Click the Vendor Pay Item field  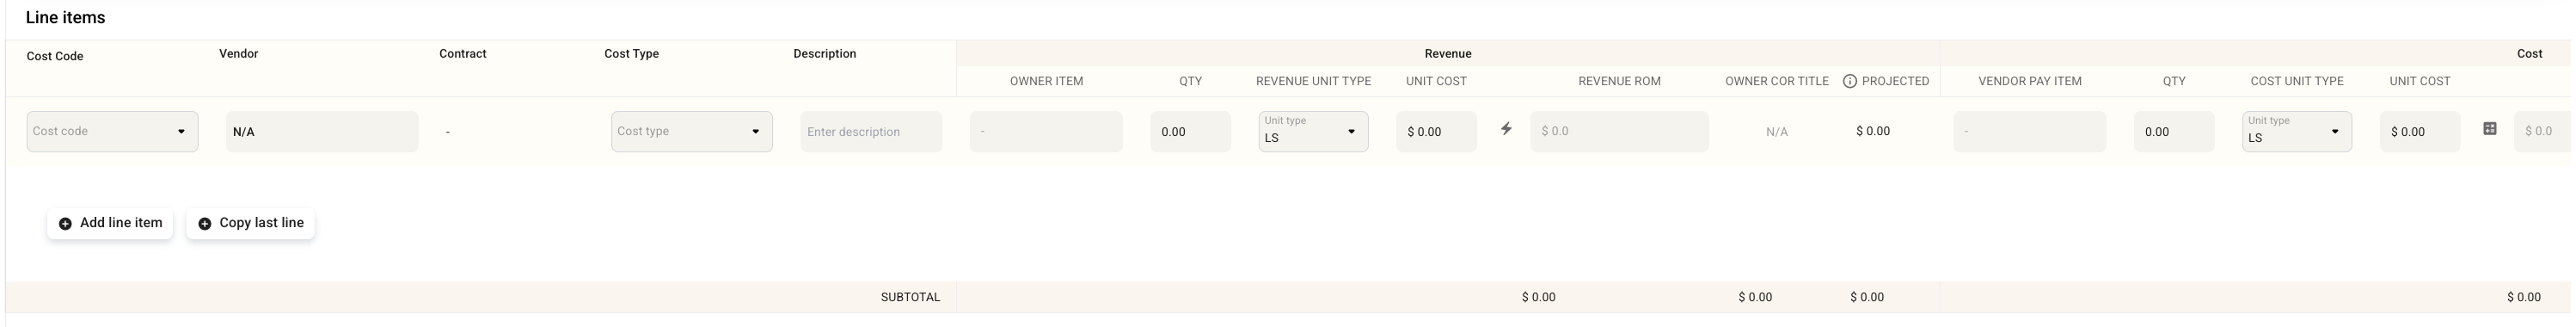point(2030,132)
